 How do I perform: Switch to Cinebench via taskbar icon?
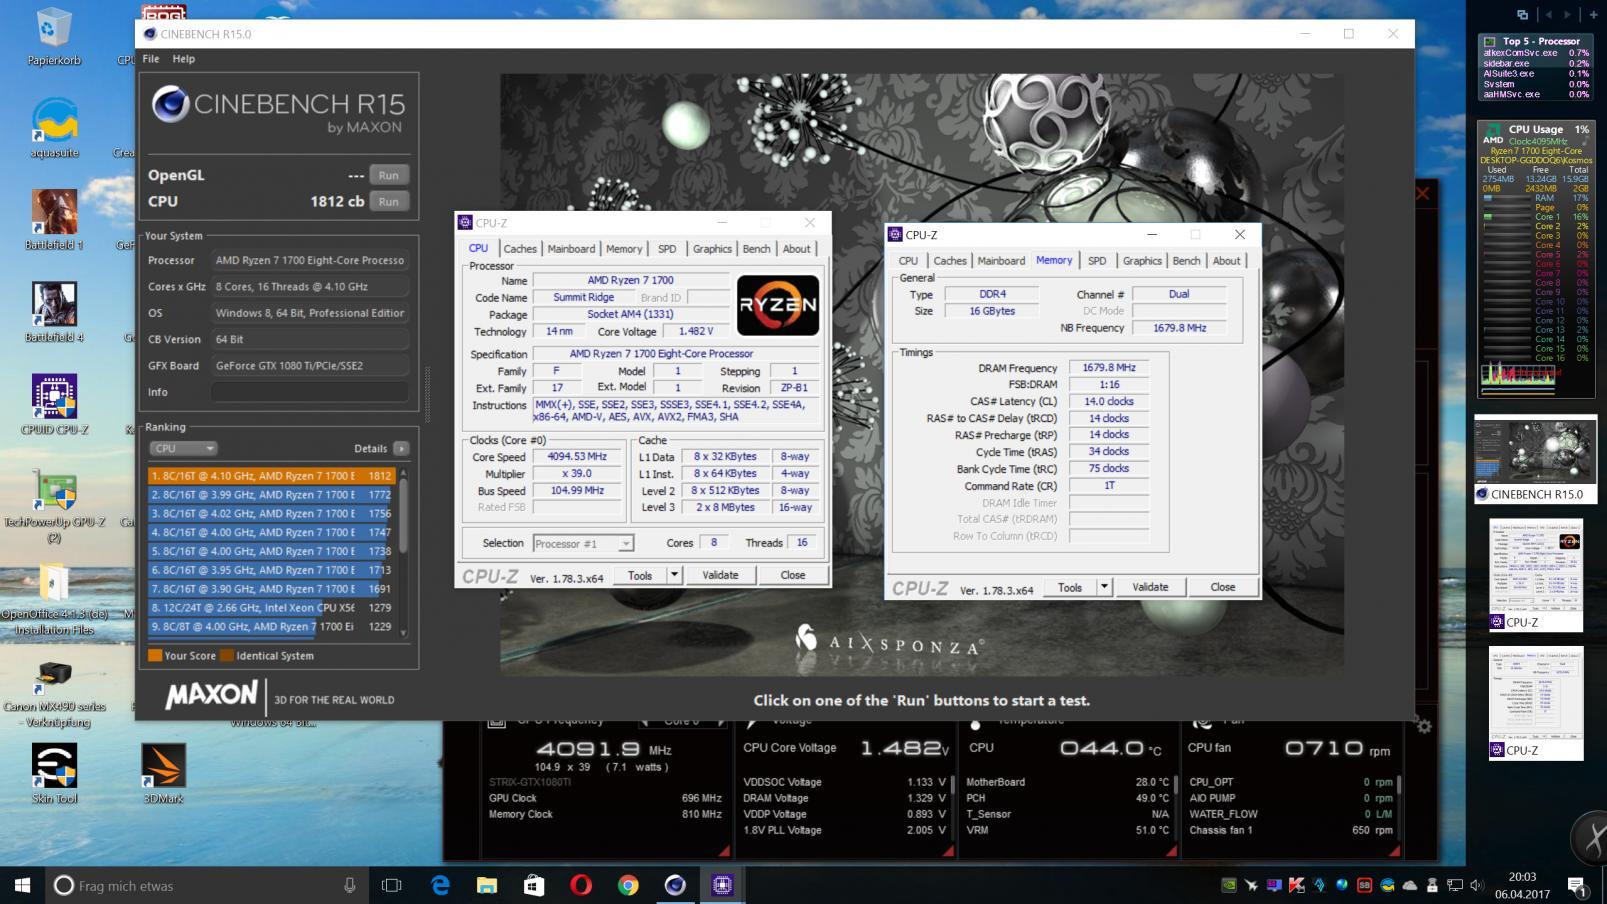tap(675, 885)
